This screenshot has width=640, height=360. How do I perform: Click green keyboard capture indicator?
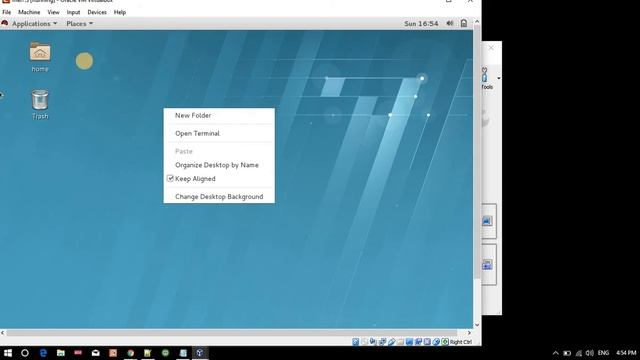pos(445,342)
